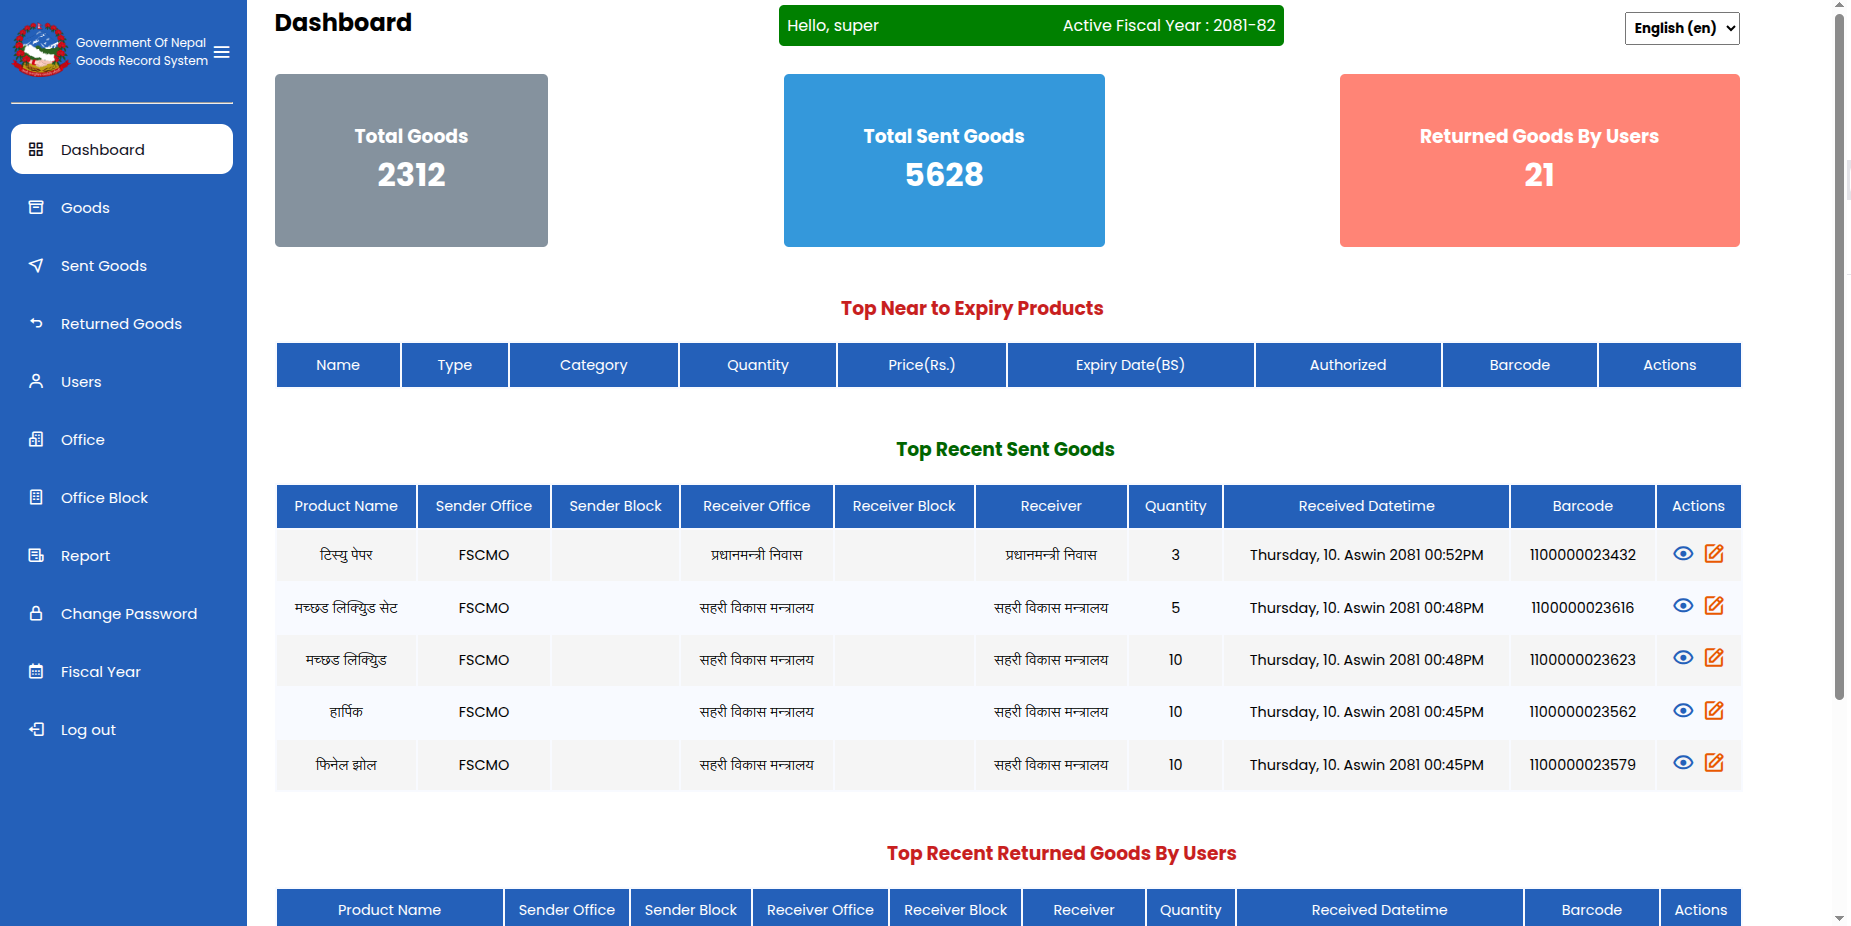1851x926 pixels.
Task: Click the Total Goods gray card
Action: 411,160
